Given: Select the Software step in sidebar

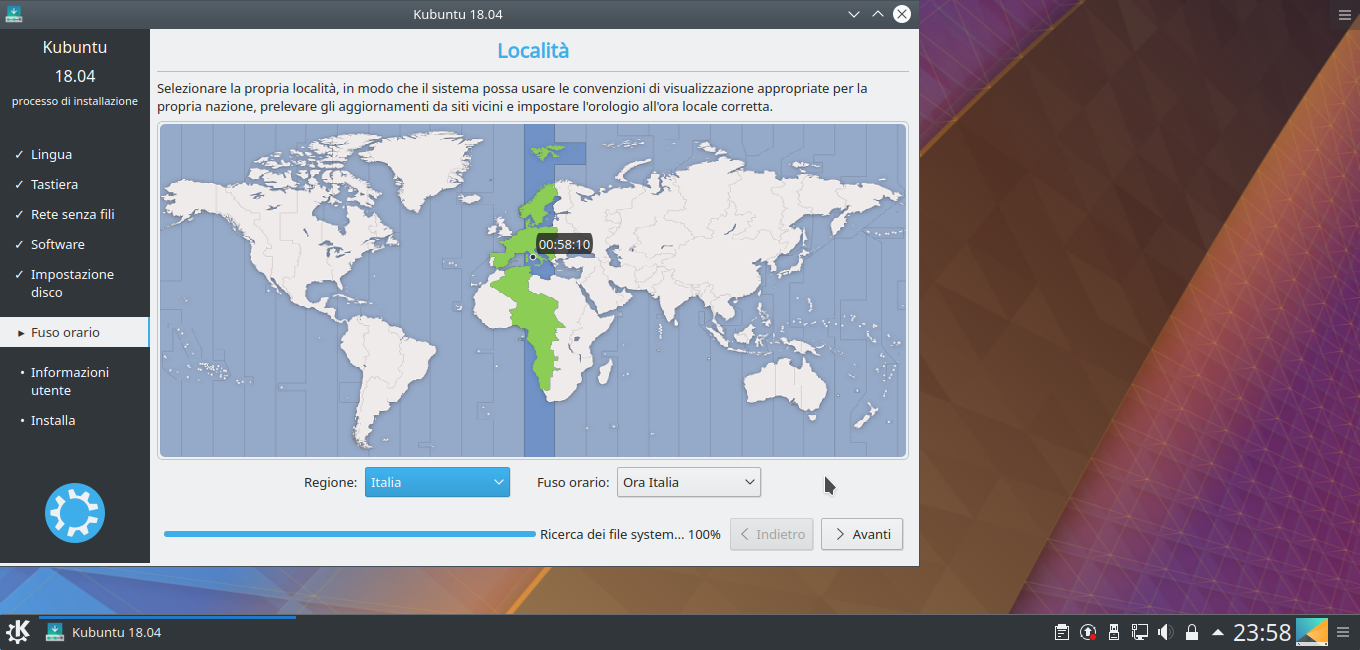Looking at the screenshot, I should (57, 245).
